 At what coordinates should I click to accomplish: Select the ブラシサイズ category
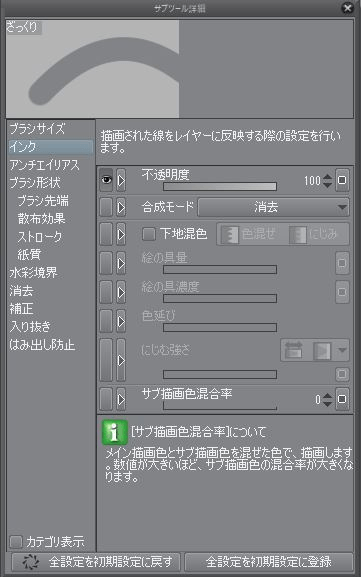51,129
